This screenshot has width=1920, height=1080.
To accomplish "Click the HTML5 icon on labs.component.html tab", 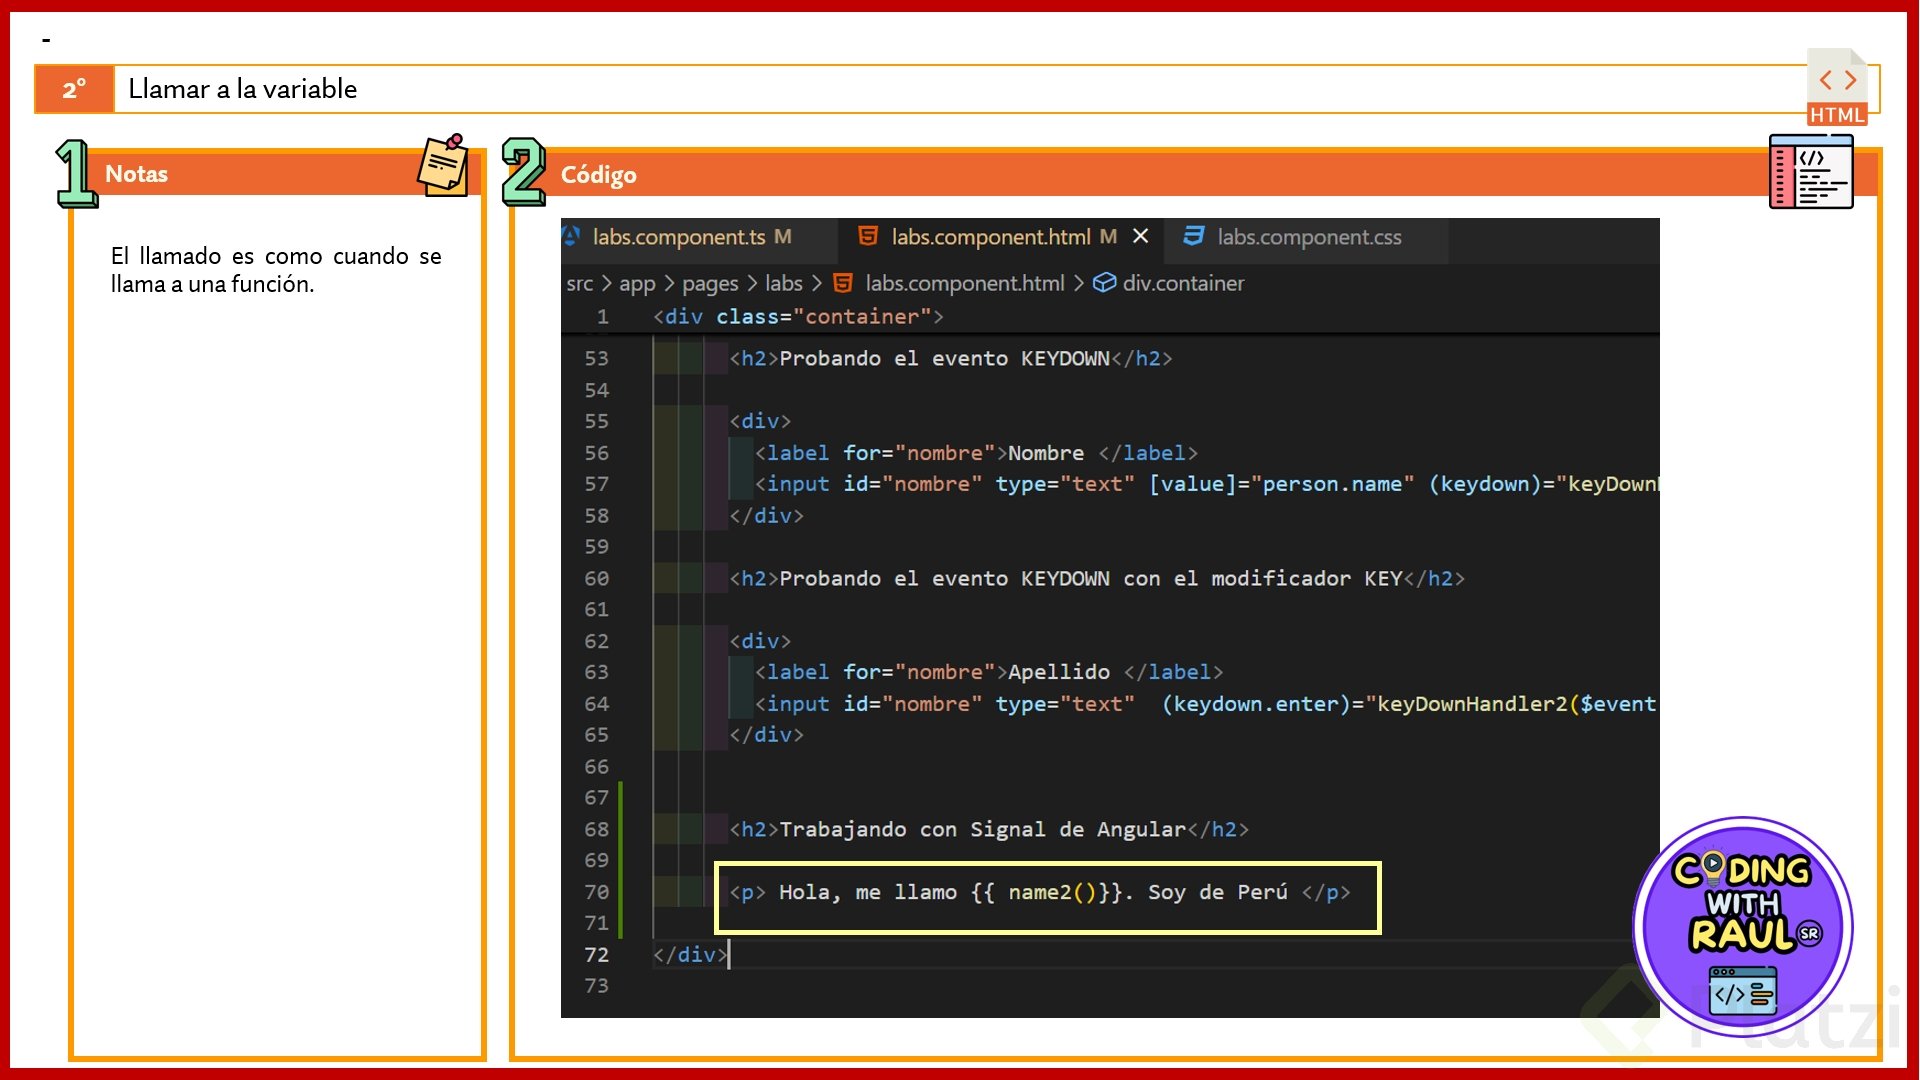I will click(868, 236).
